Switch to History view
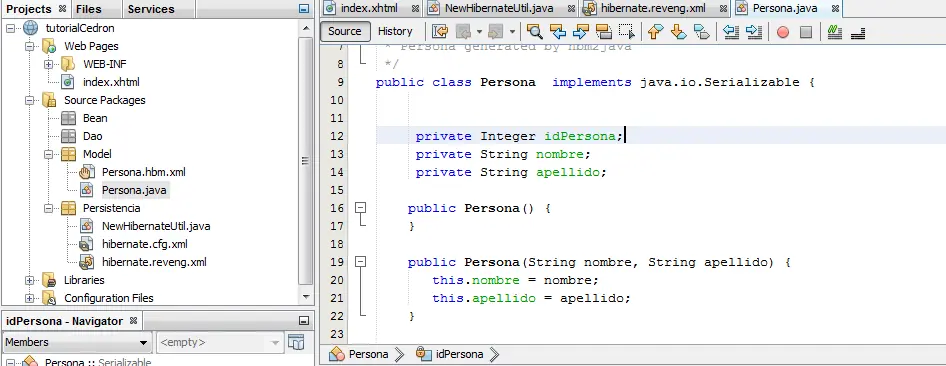This screenshot has height=366, width=946. pos(395,31)
